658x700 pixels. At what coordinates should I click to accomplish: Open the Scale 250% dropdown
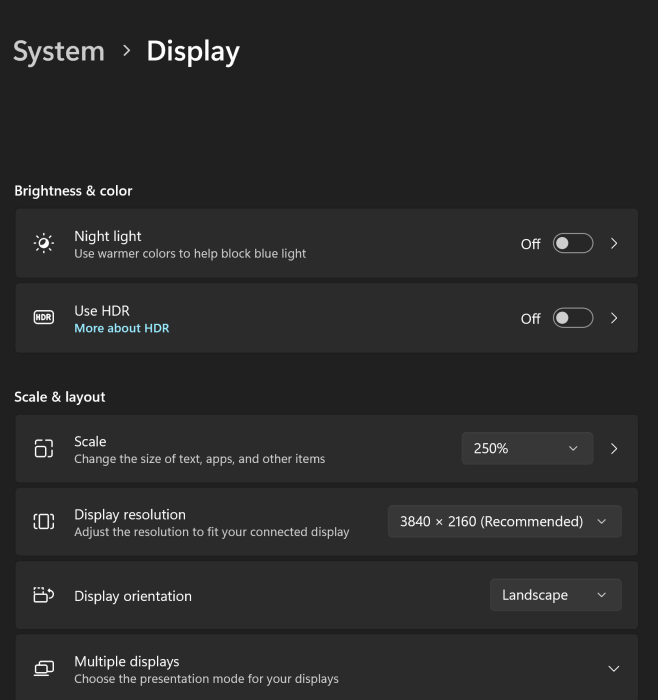tap(526, 448)
